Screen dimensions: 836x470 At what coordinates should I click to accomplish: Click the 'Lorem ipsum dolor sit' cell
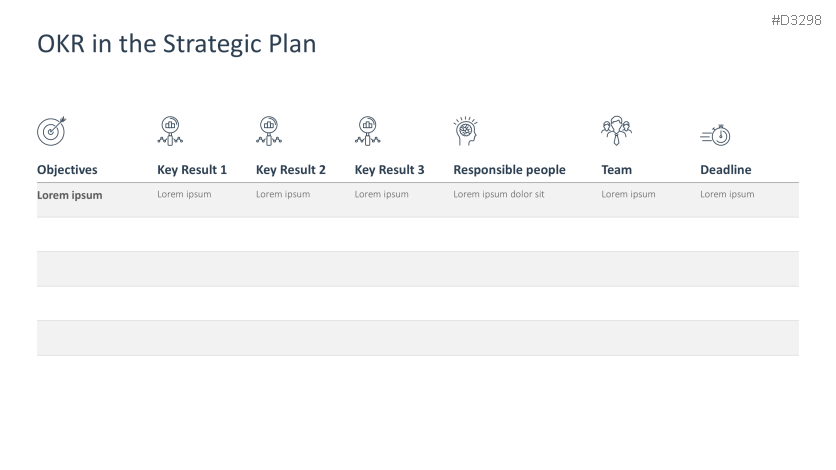click(498, 194)
